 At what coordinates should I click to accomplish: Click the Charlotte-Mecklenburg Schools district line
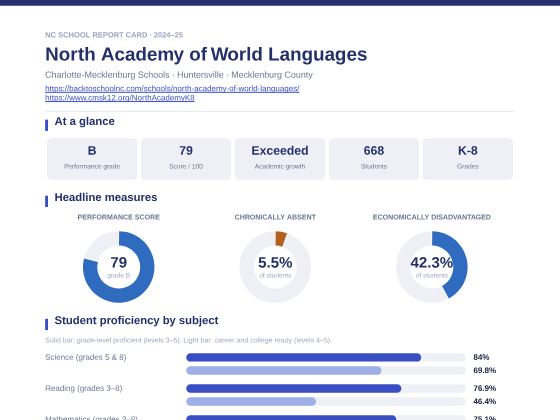pyautogui.click(x=179, y=75)
